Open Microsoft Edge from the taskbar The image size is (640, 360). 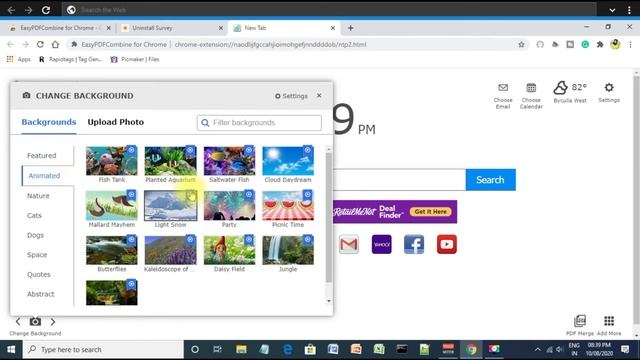pos(287,350)
